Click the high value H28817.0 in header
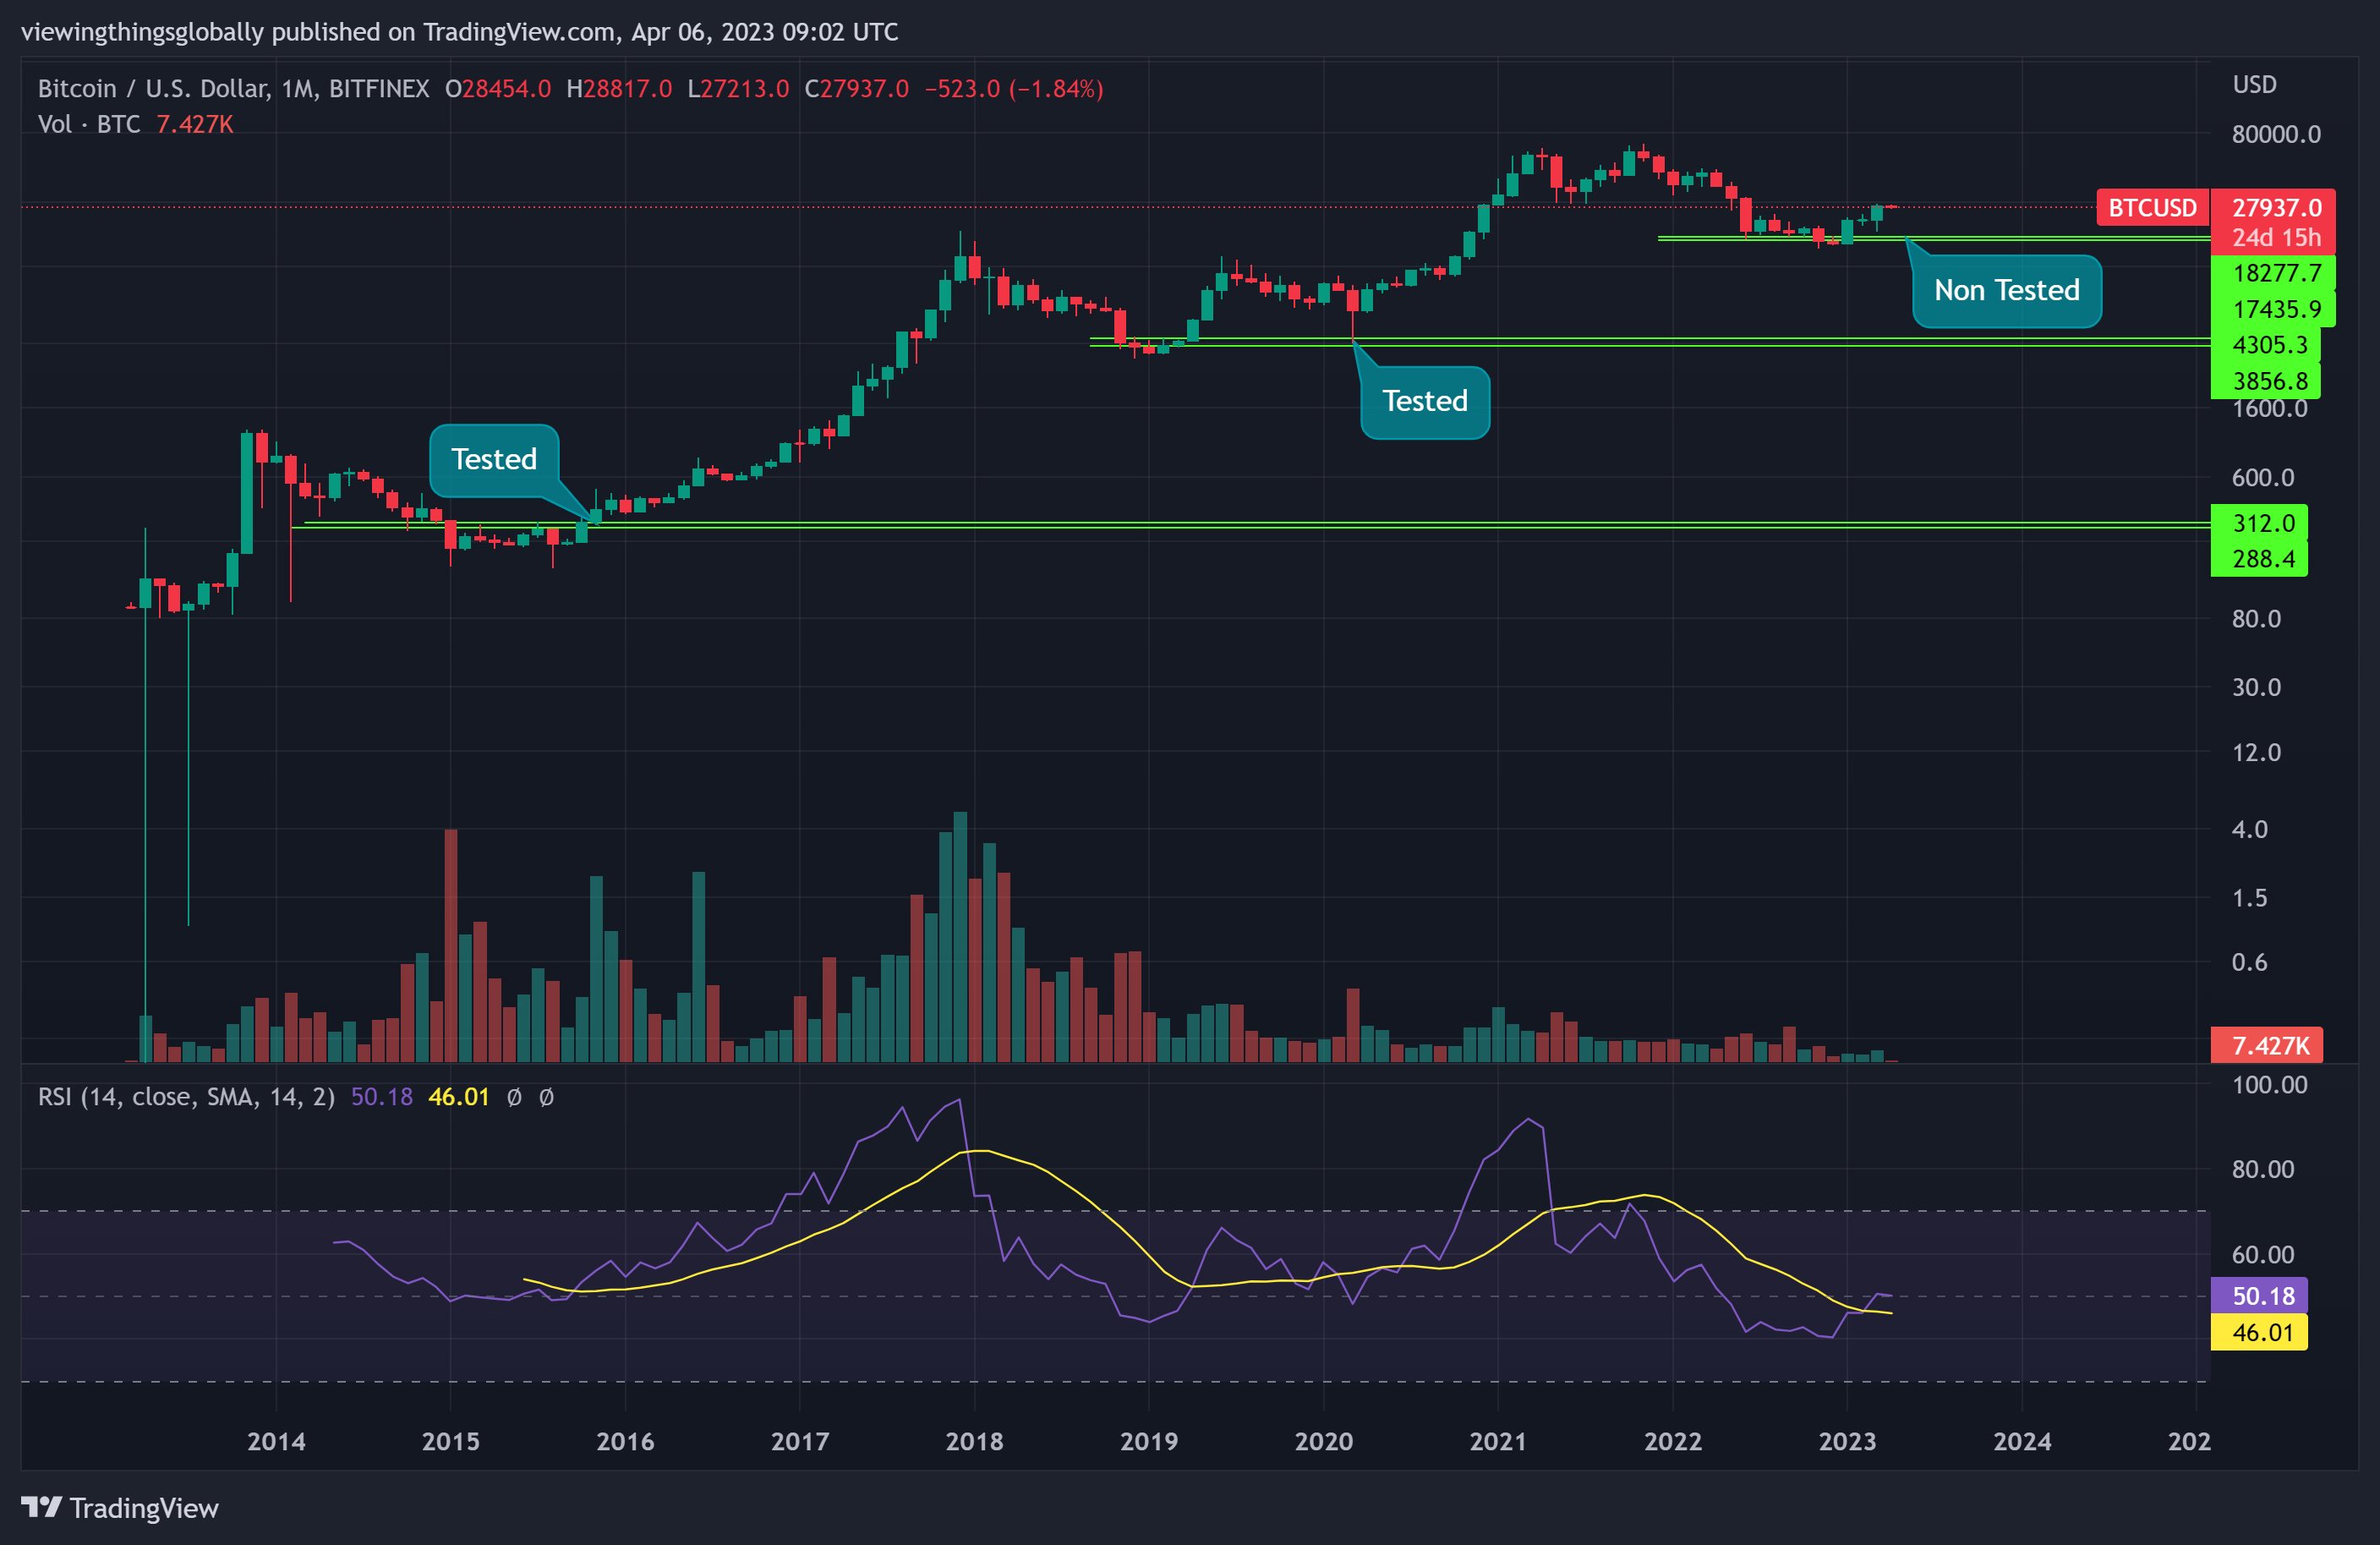This screenshot has height=1545, width=2380. click(x=619, y=89)
